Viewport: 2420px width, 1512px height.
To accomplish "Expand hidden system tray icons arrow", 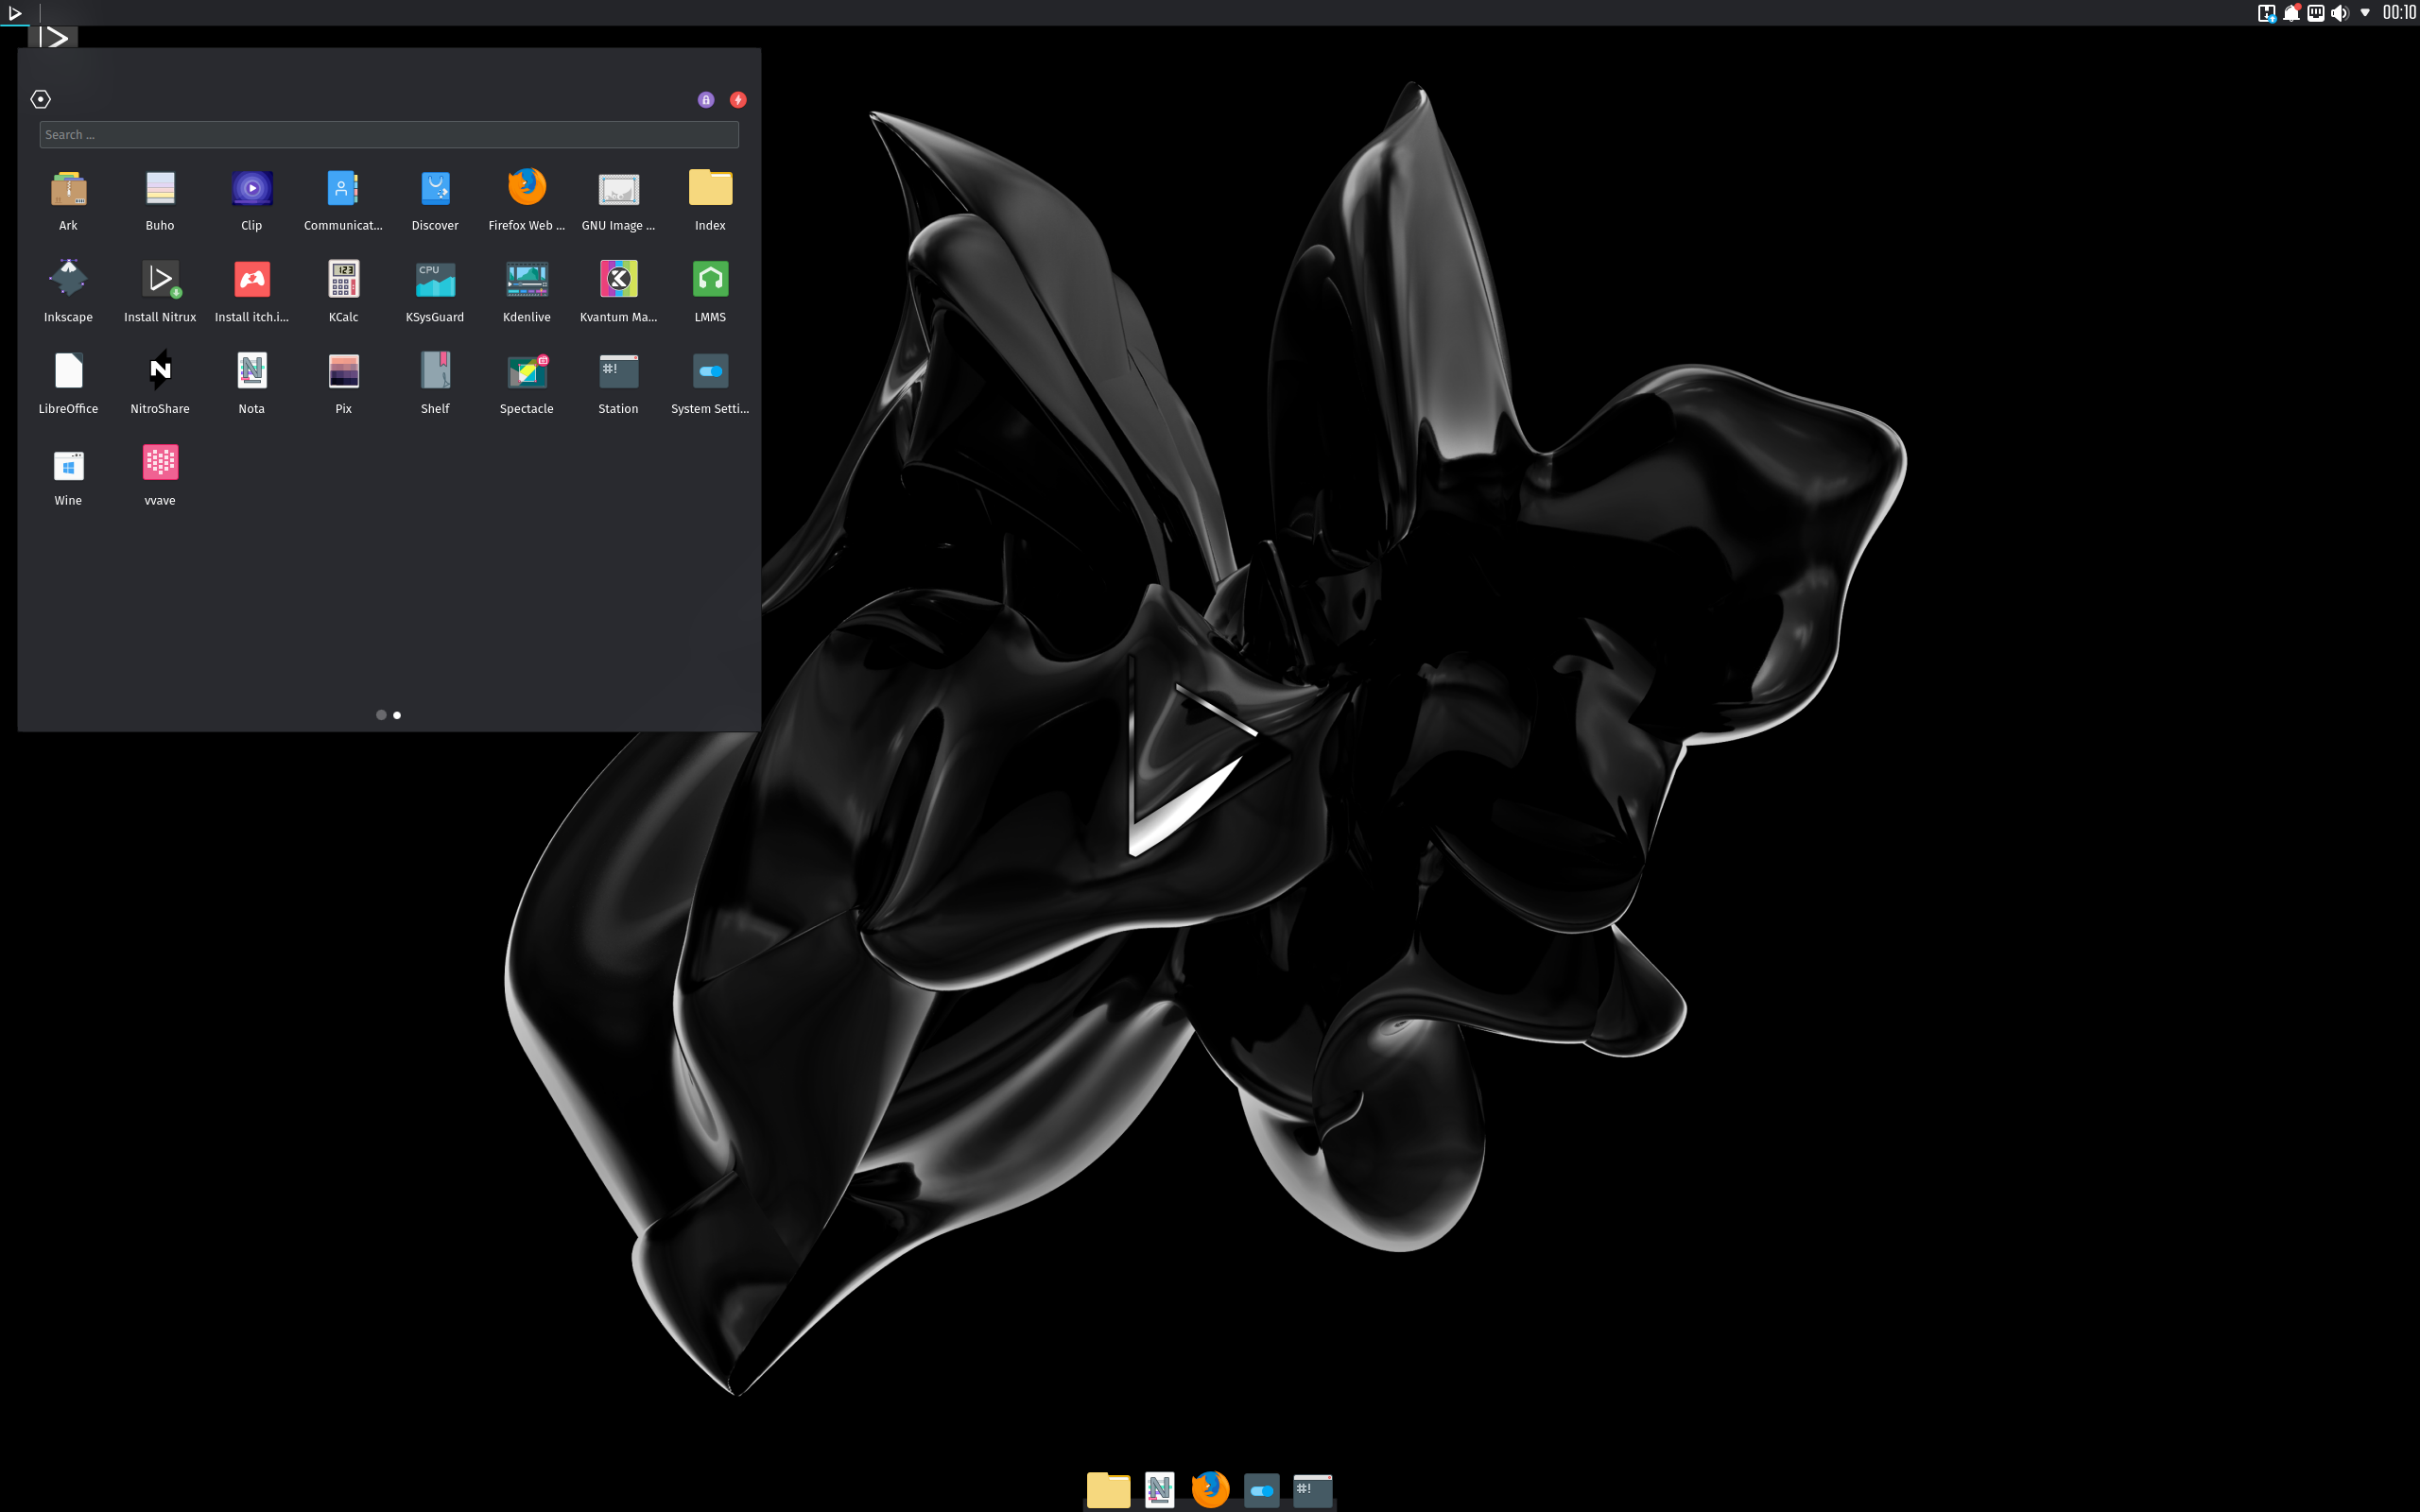I will 2365,13.
